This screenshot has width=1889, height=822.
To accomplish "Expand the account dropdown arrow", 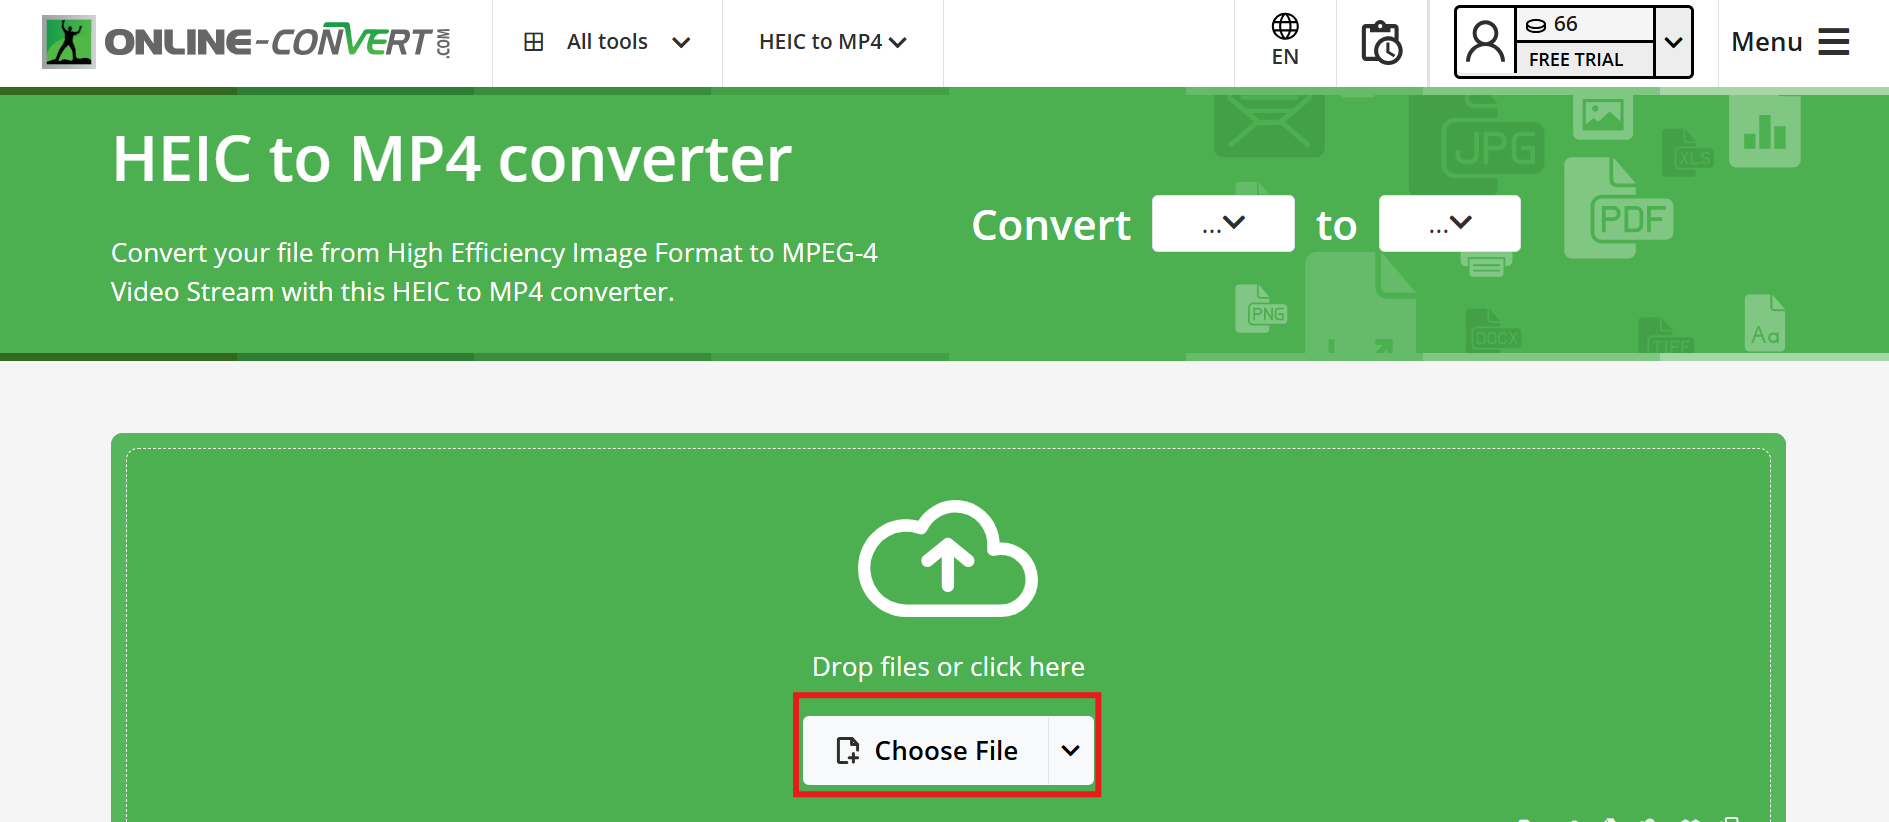I will pos(1673,42).
